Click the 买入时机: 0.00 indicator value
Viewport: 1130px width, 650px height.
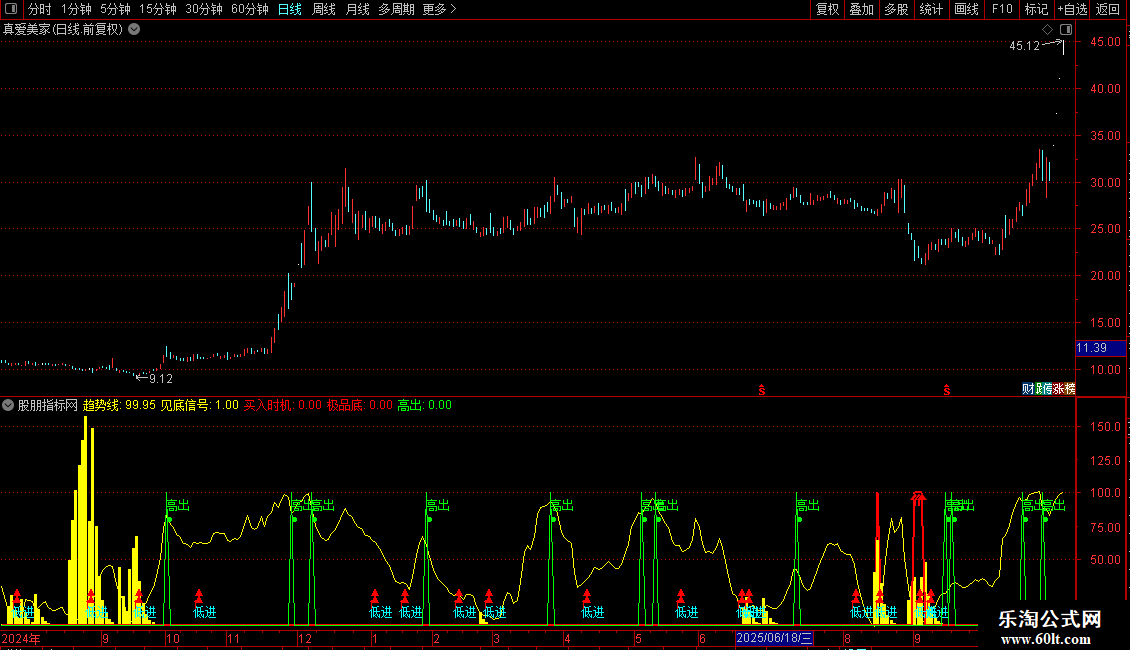coord(282,405)
